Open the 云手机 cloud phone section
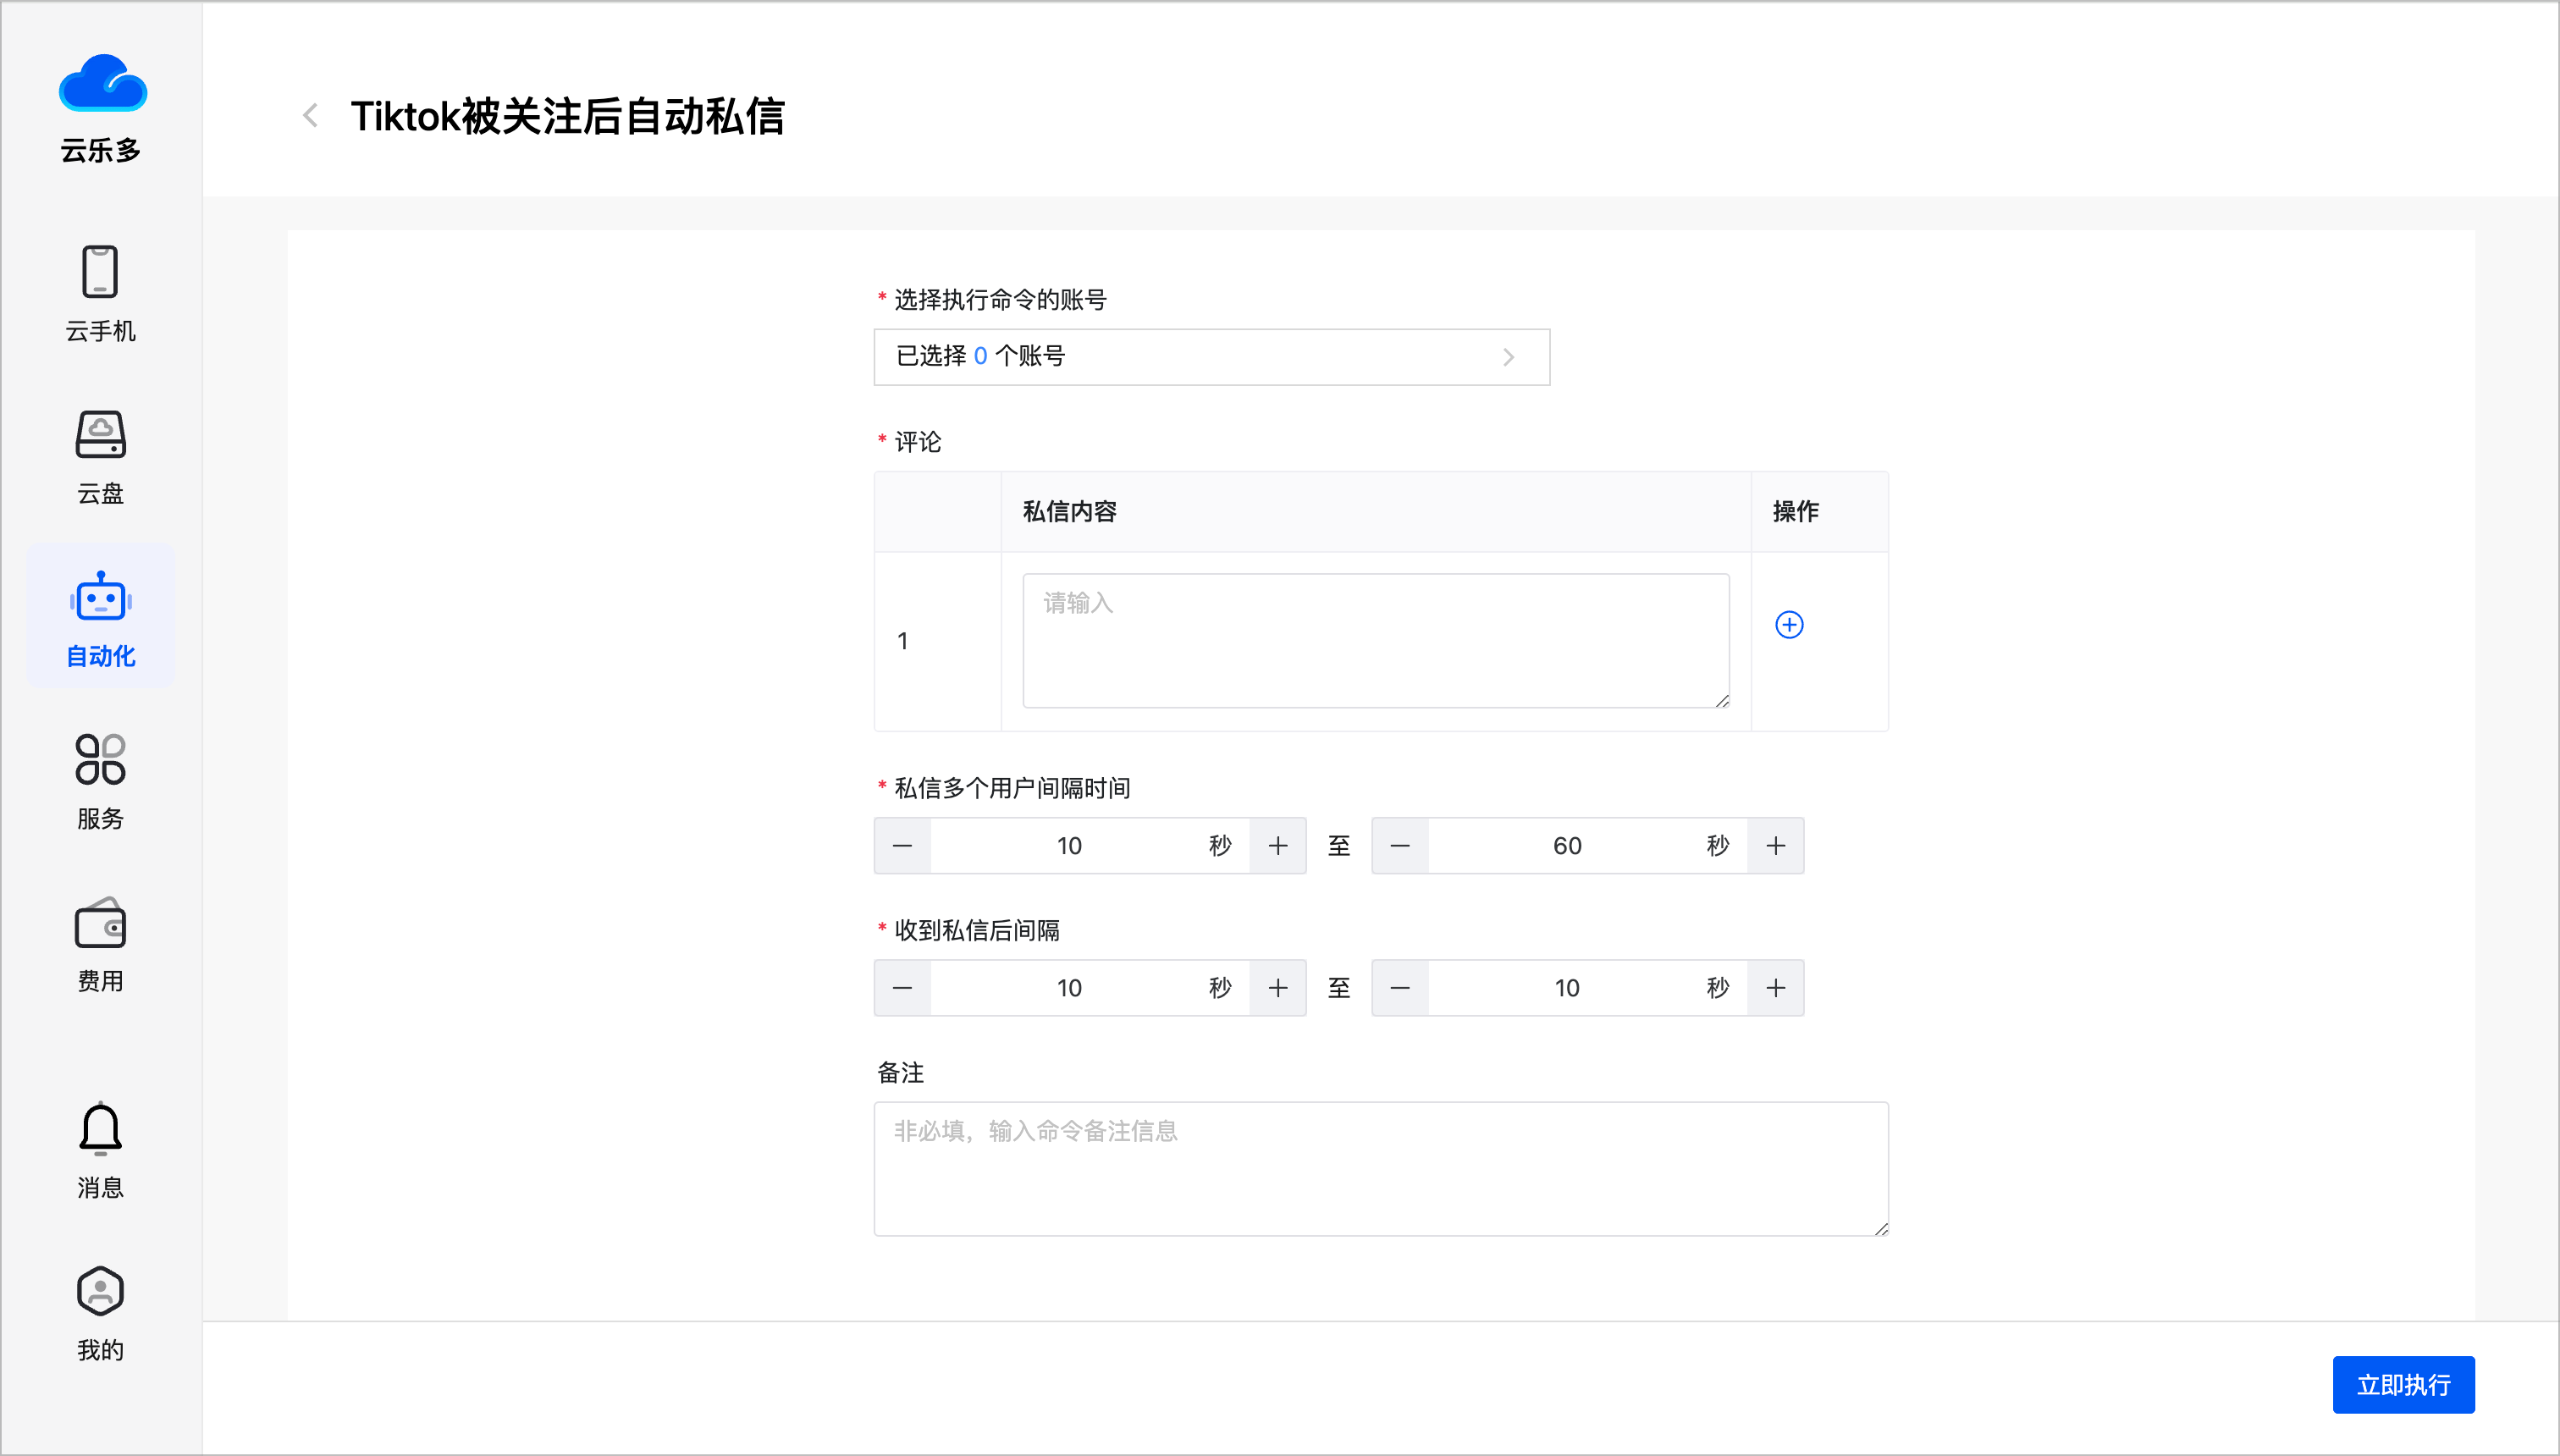The height and width of the screenshot is (1456, 2560). click(100, 294)
